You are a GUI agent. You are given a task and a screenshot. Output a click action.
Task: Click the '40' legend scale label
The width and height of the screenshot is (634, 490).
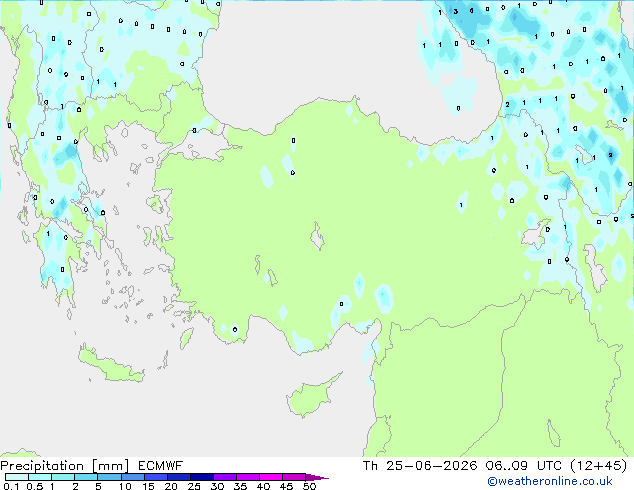point(263,486)
